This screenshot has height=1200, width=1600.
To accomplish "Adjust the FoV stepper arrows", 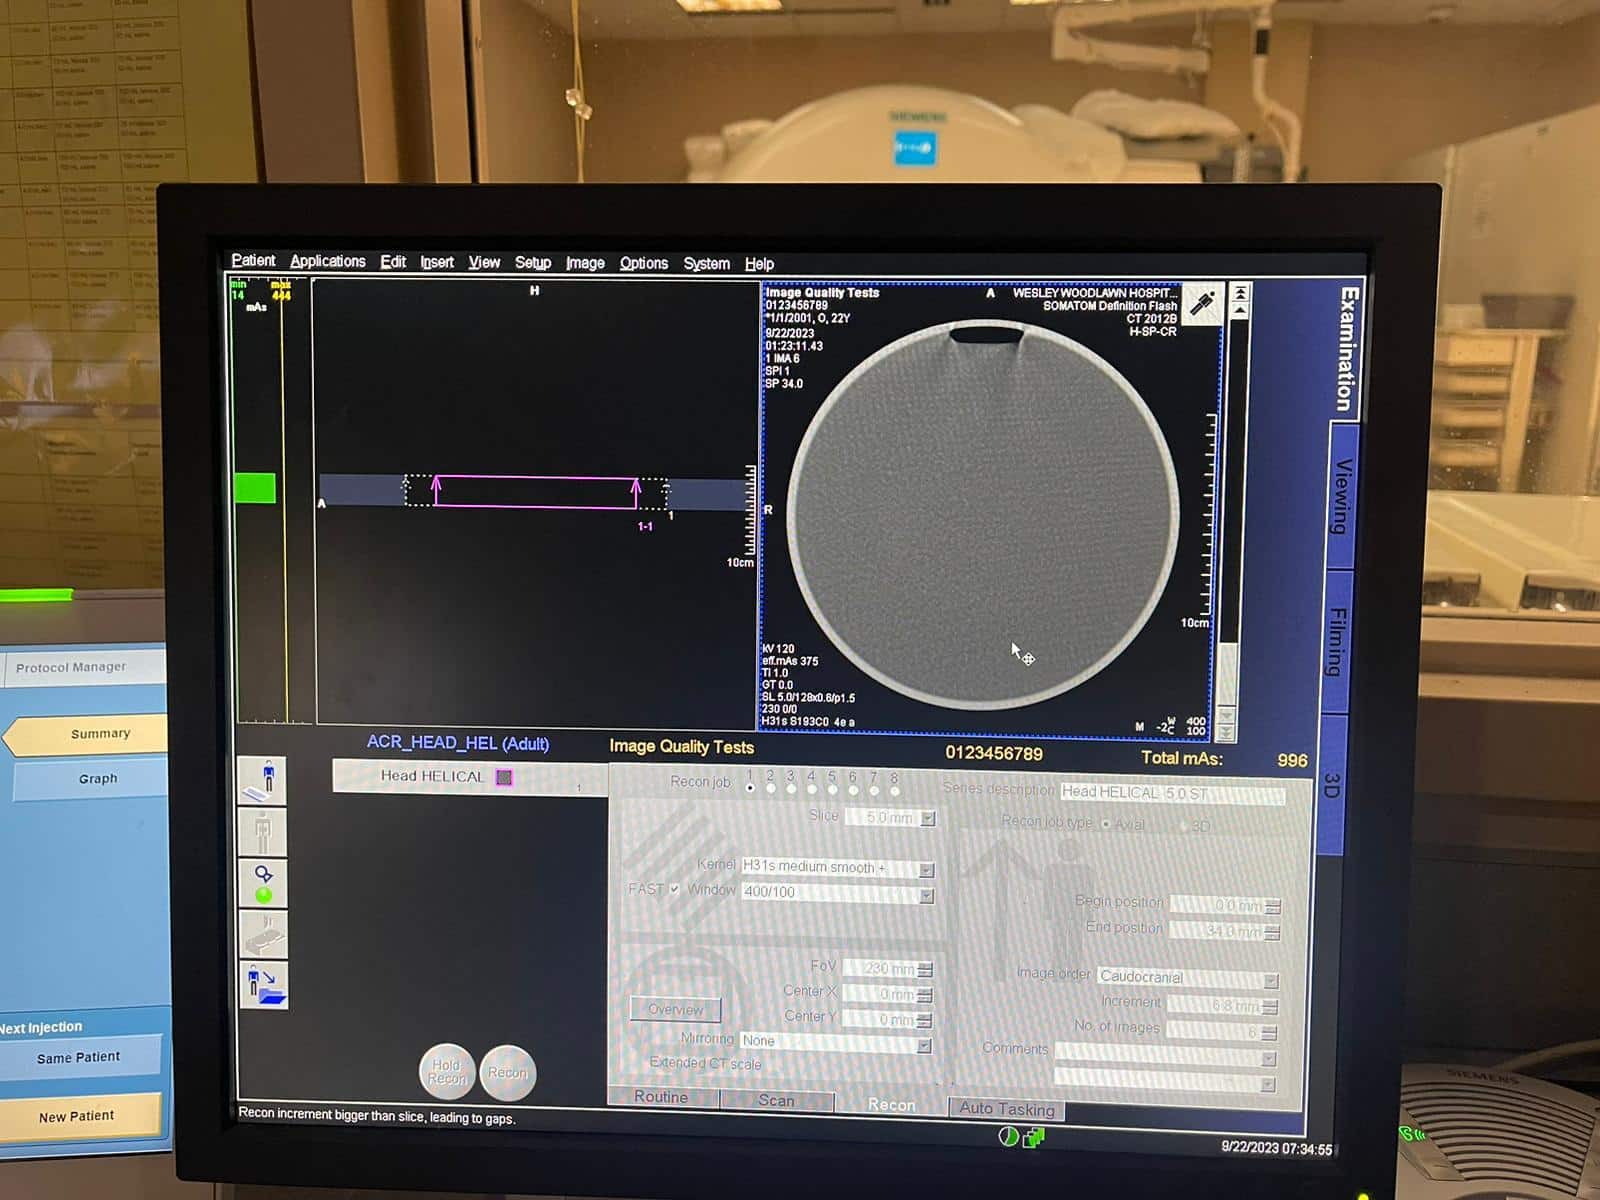I will (925, 969).
